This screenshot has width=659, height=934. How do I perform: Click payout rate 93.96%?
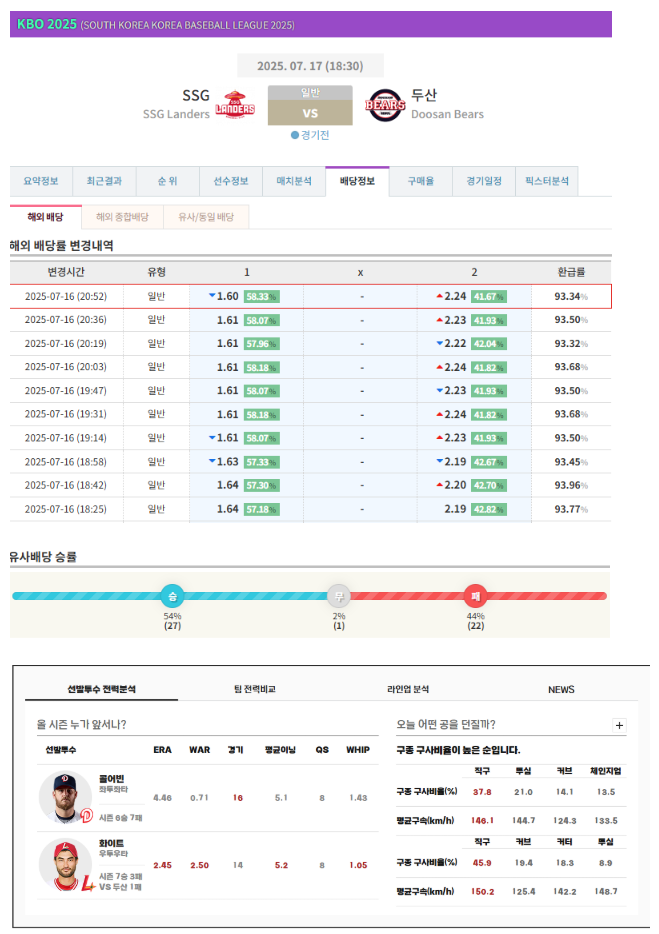(571, 485)
